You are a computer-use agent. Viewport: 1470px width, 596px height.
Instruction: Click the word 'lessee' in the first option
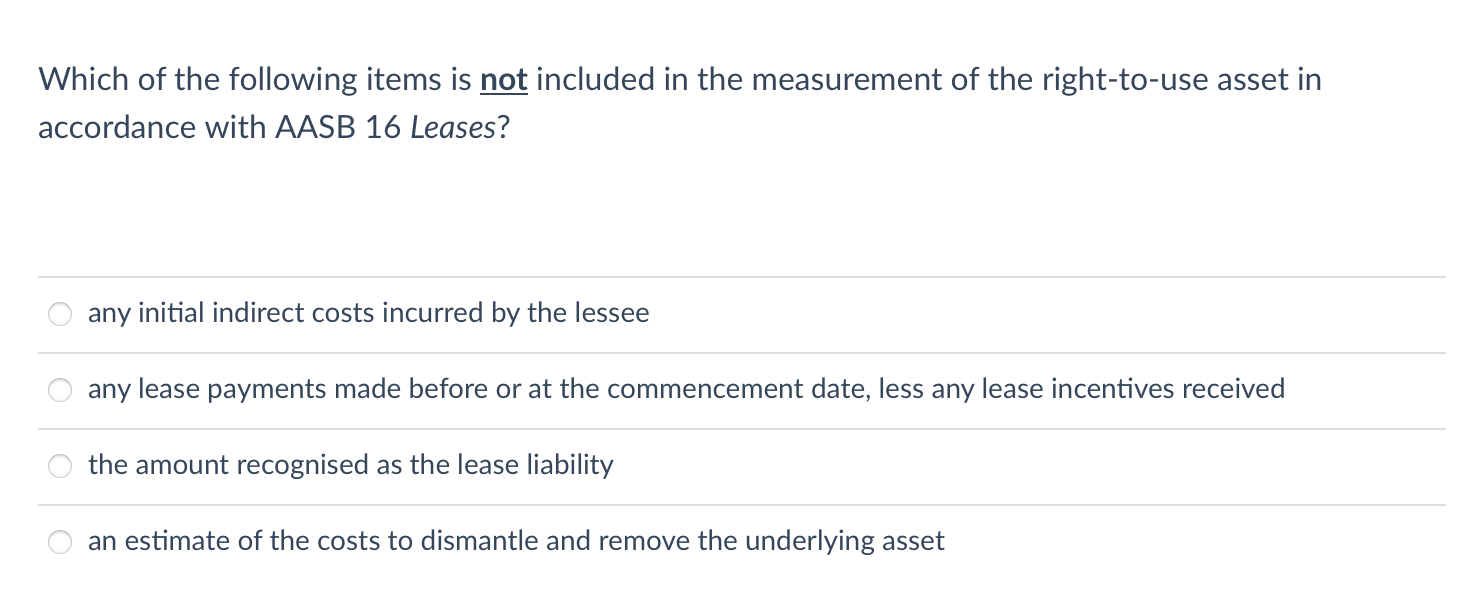(610, 313)
